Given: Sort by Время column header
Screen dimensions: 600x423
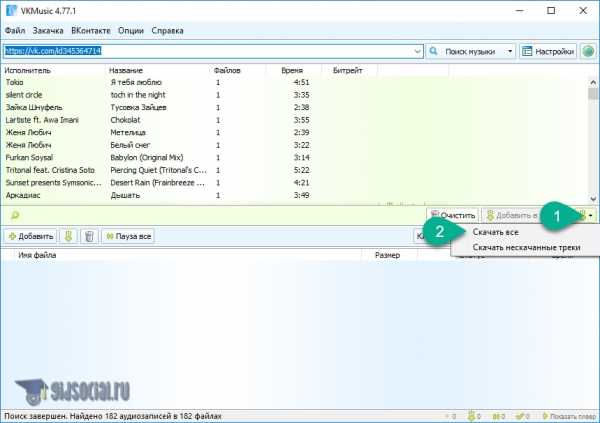Looking at the screenshot, I should coord(292,70).
